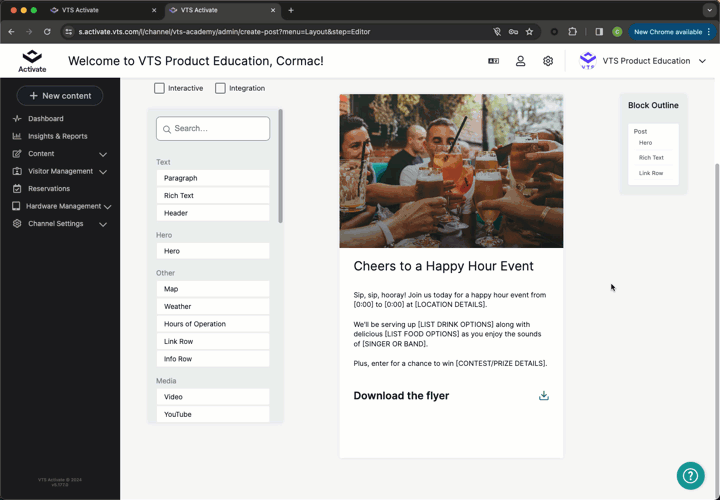Screen dimensions: 720x500
Task: Select the Link Row block in the list
Action: [213, 341]
